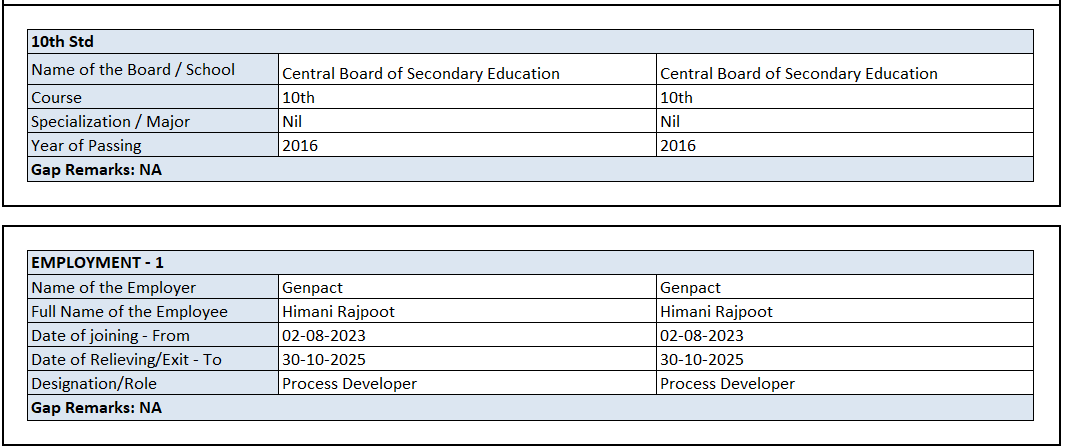This screenshot has width=1066, height=448.
Task: Click "Full Name of the Employee" label
Action: pyautogui.click(x=129, y=312)
